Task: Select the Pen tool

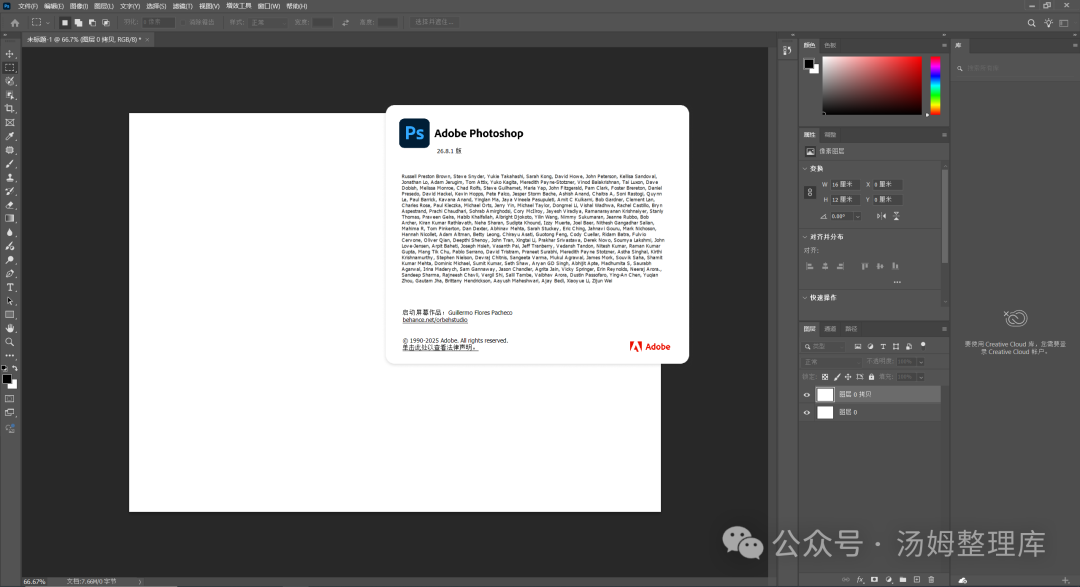Action: 10,274
